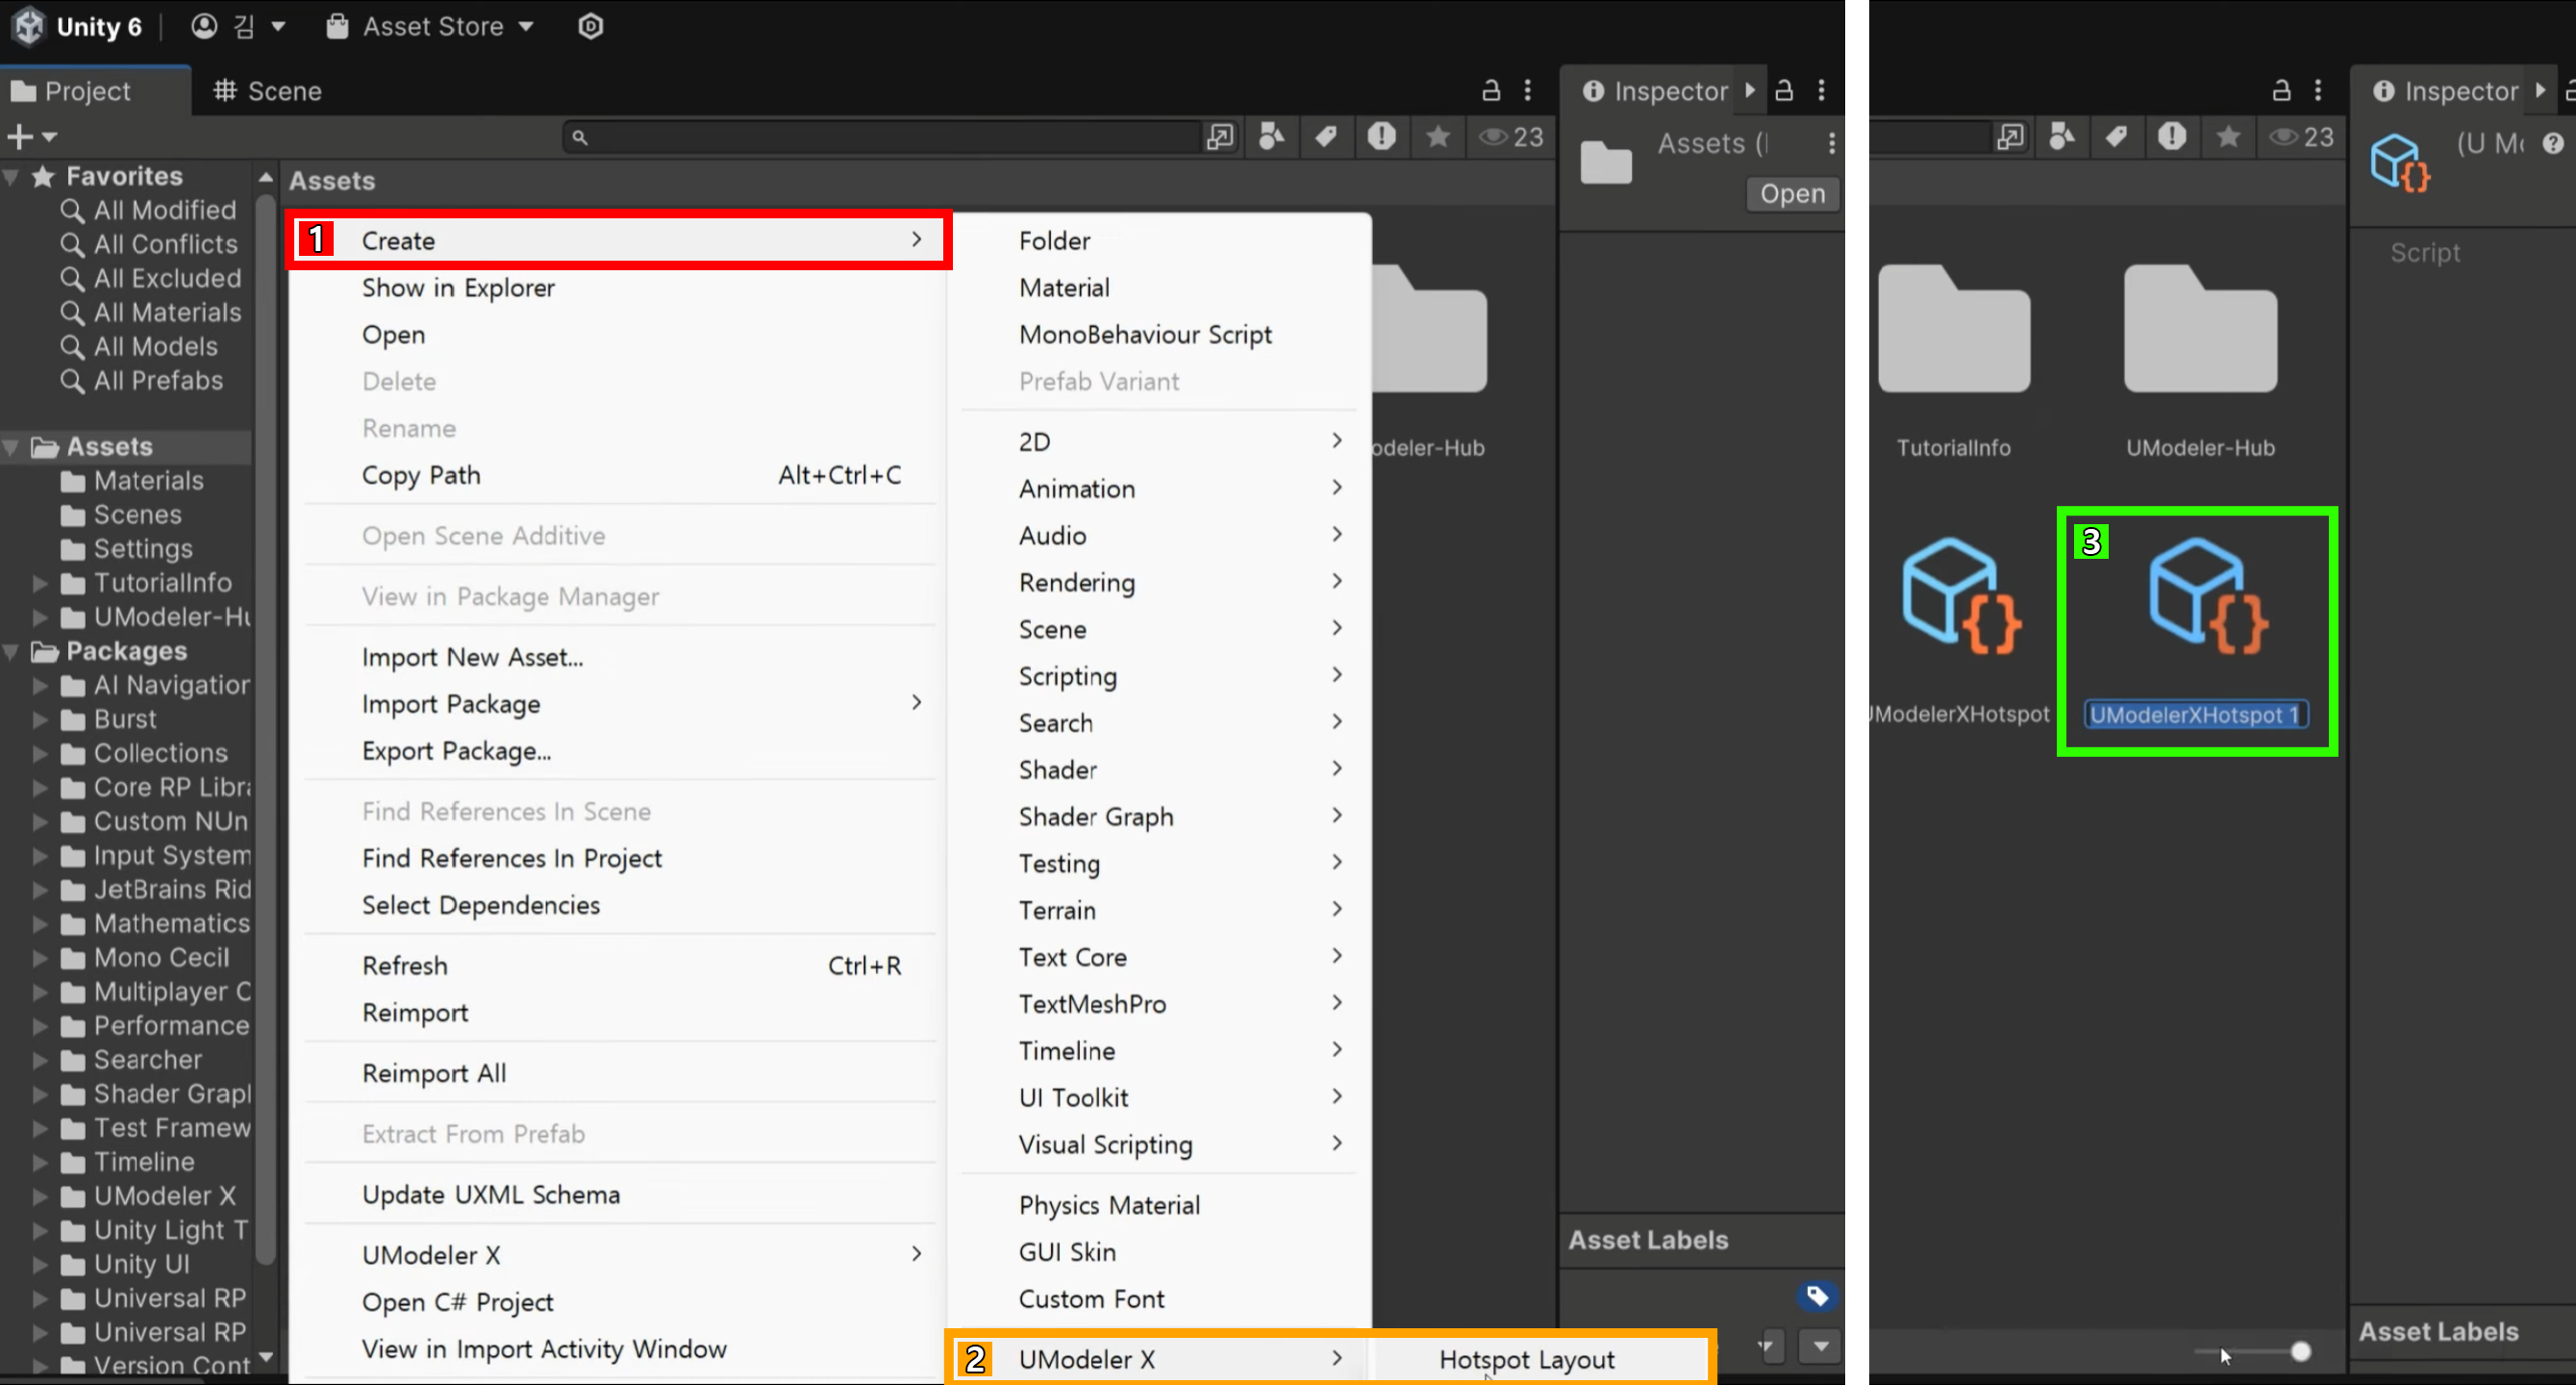Open the left Inspector tab
Viewport: 2576px width, 1385px height.
click(x=1655, y=91)
